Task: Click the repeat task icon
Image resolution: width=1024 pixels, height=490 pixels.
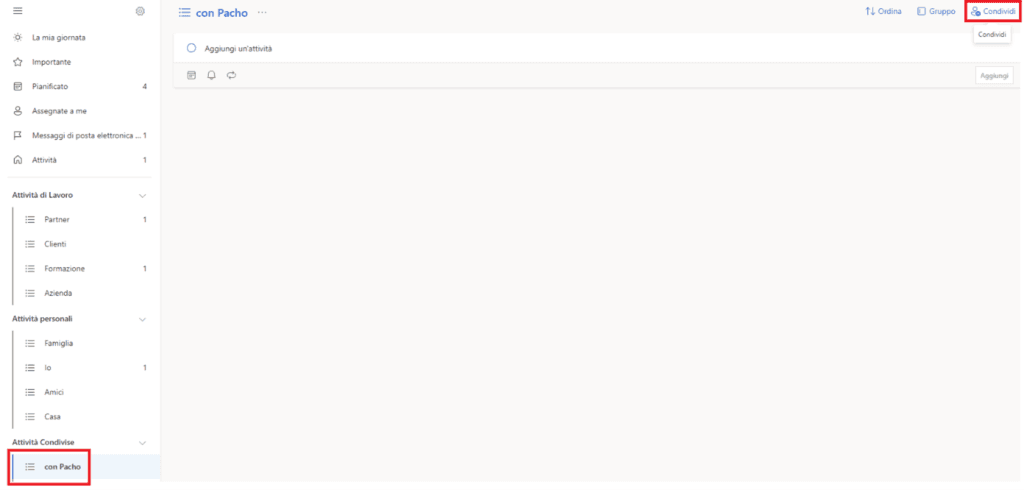Action: [x=231, y=75]
